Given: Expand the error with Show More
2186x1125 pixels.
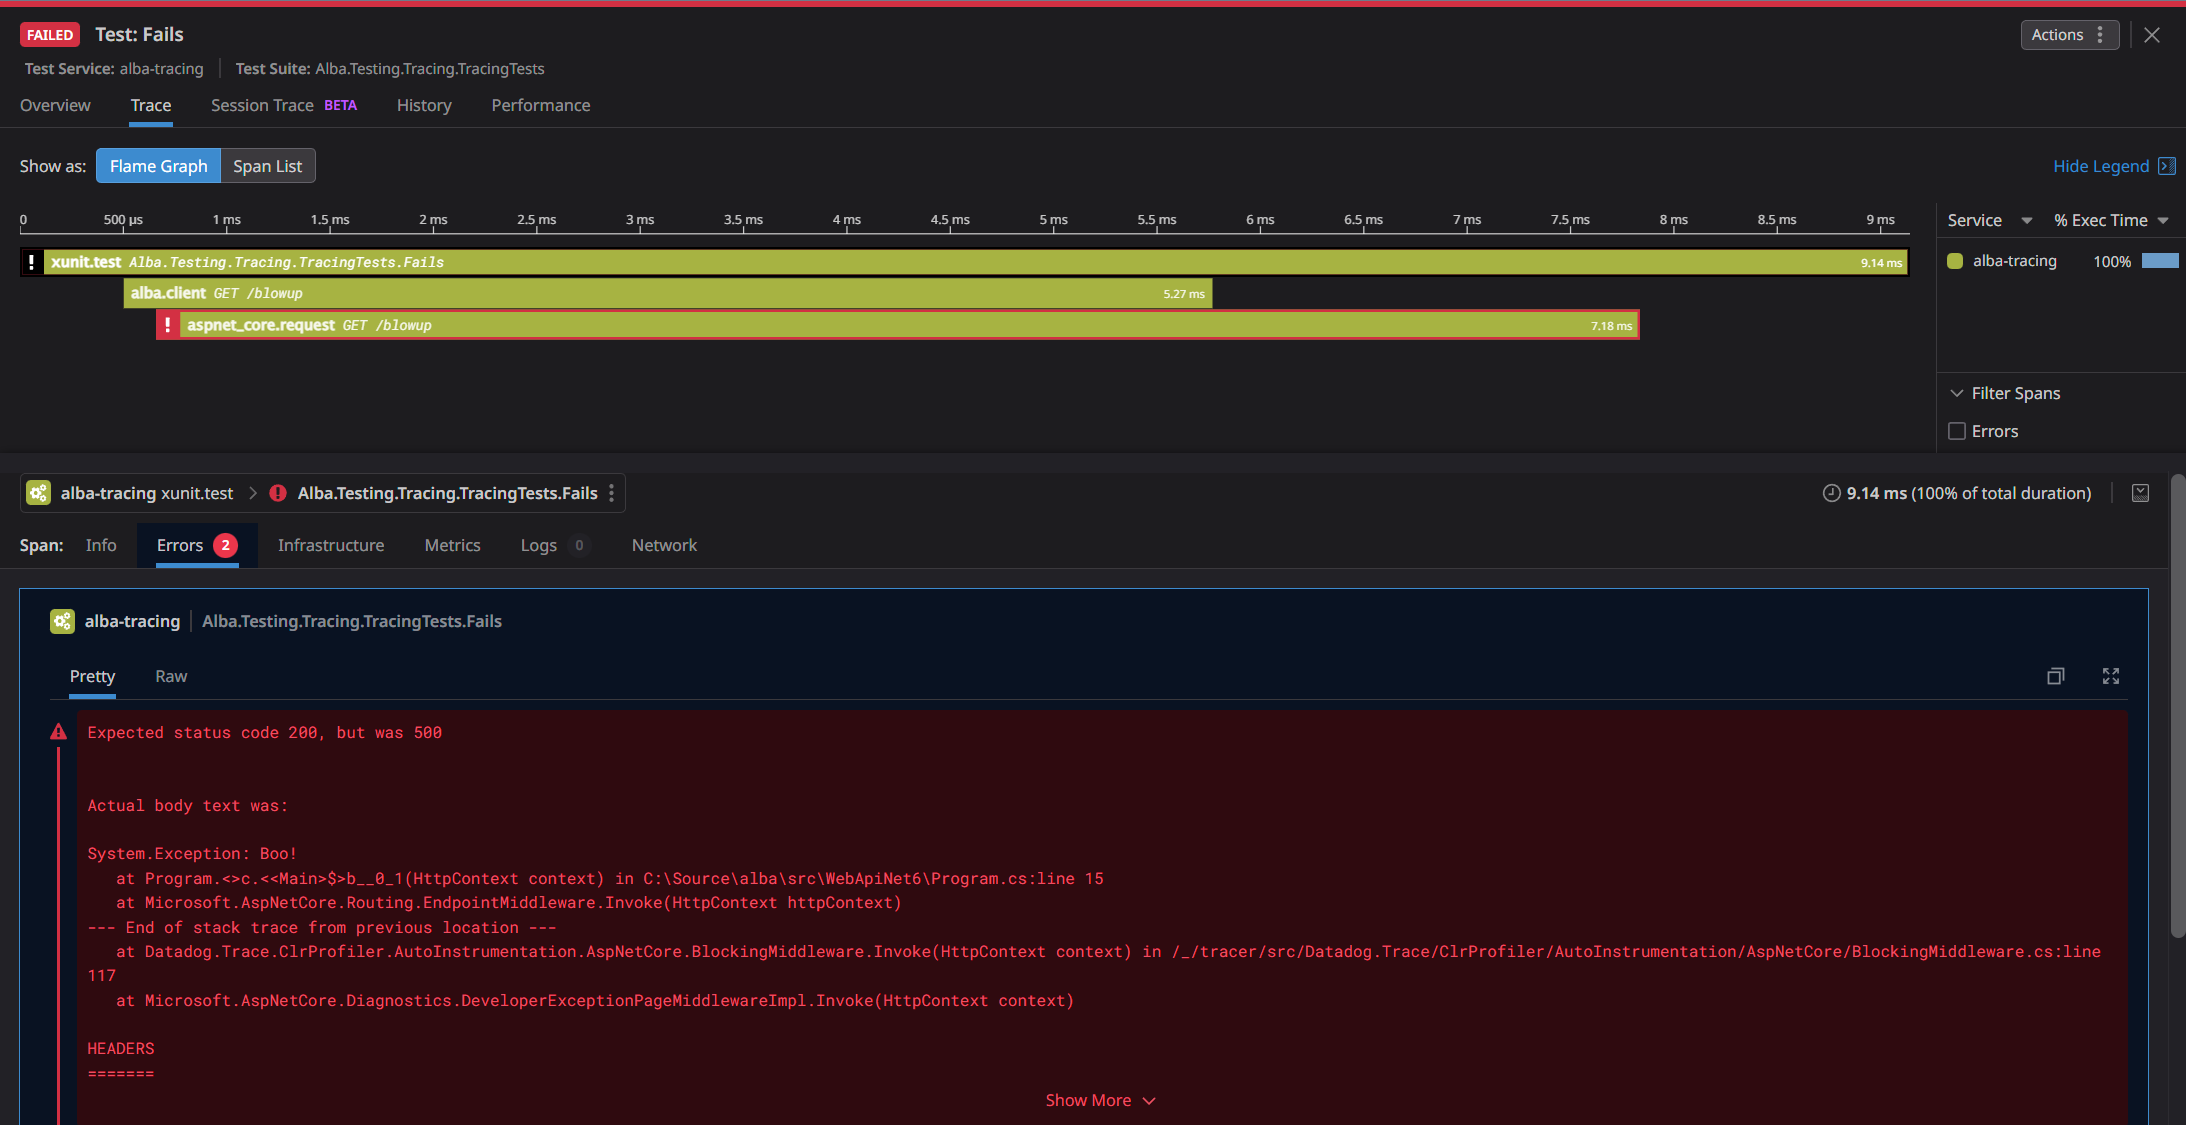Looking at the screenshot, I should click(x=1100, y=1100).
